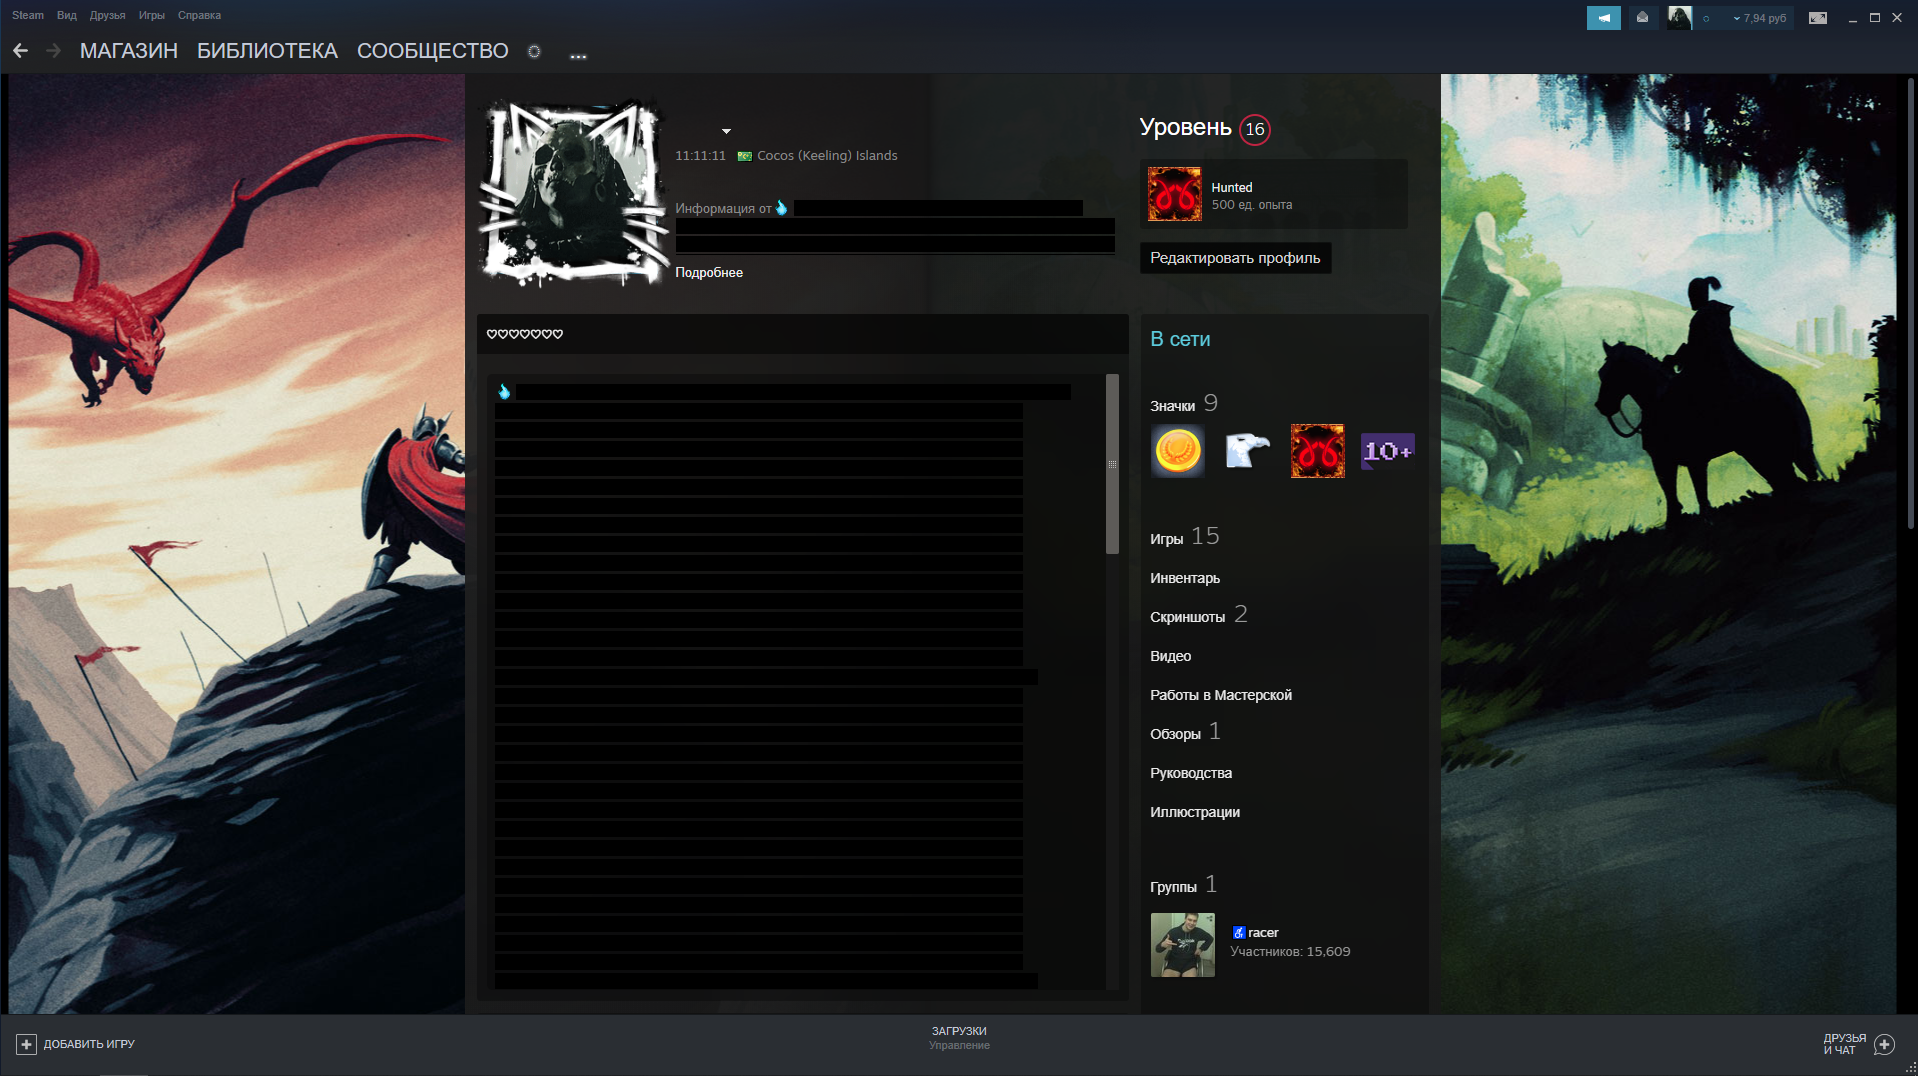Viewport: 1918px width, 1076px height.
Task: Open Работы в Мастерской link
Action: [x=1221, y=695]
